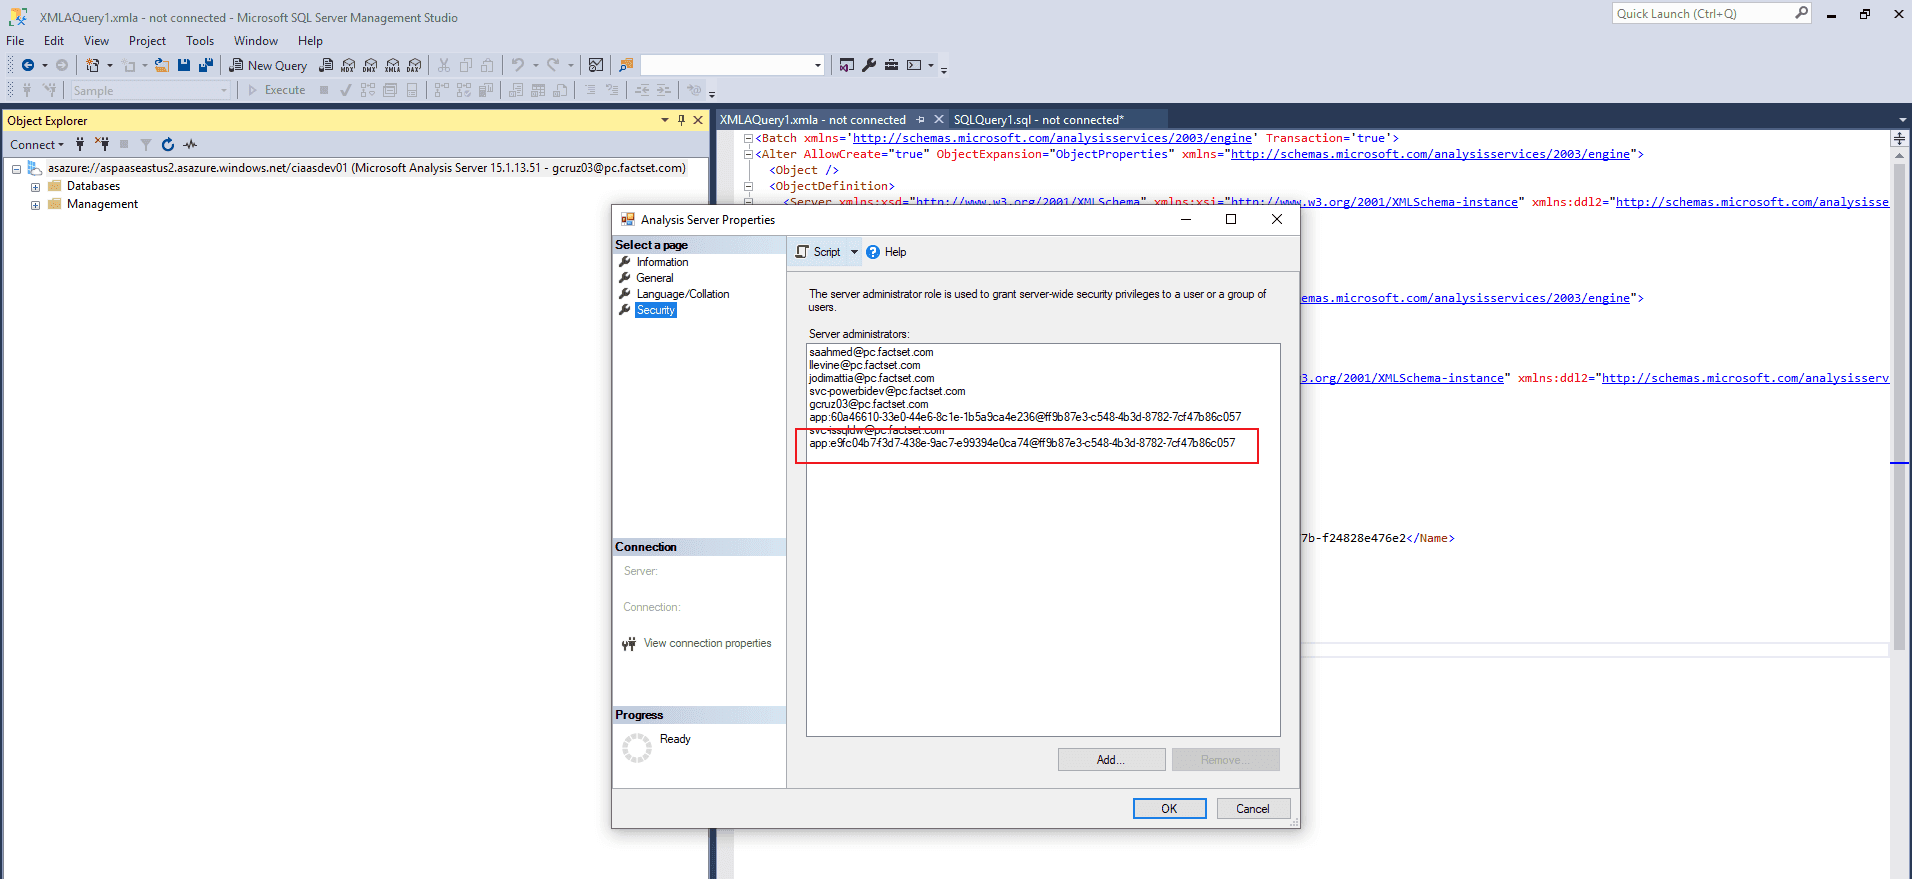Click the Navigate Backward arrow icon

pyautogui.click(x=28, y=65)
